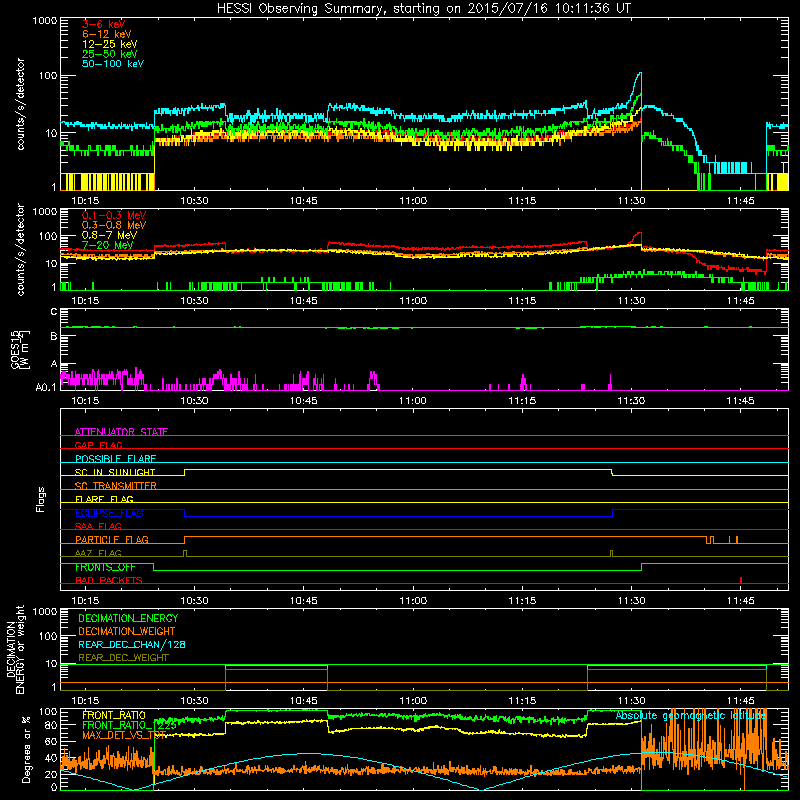
Task: Click the FRONTS_OFF flag label
Action: (x=105, y=567)
